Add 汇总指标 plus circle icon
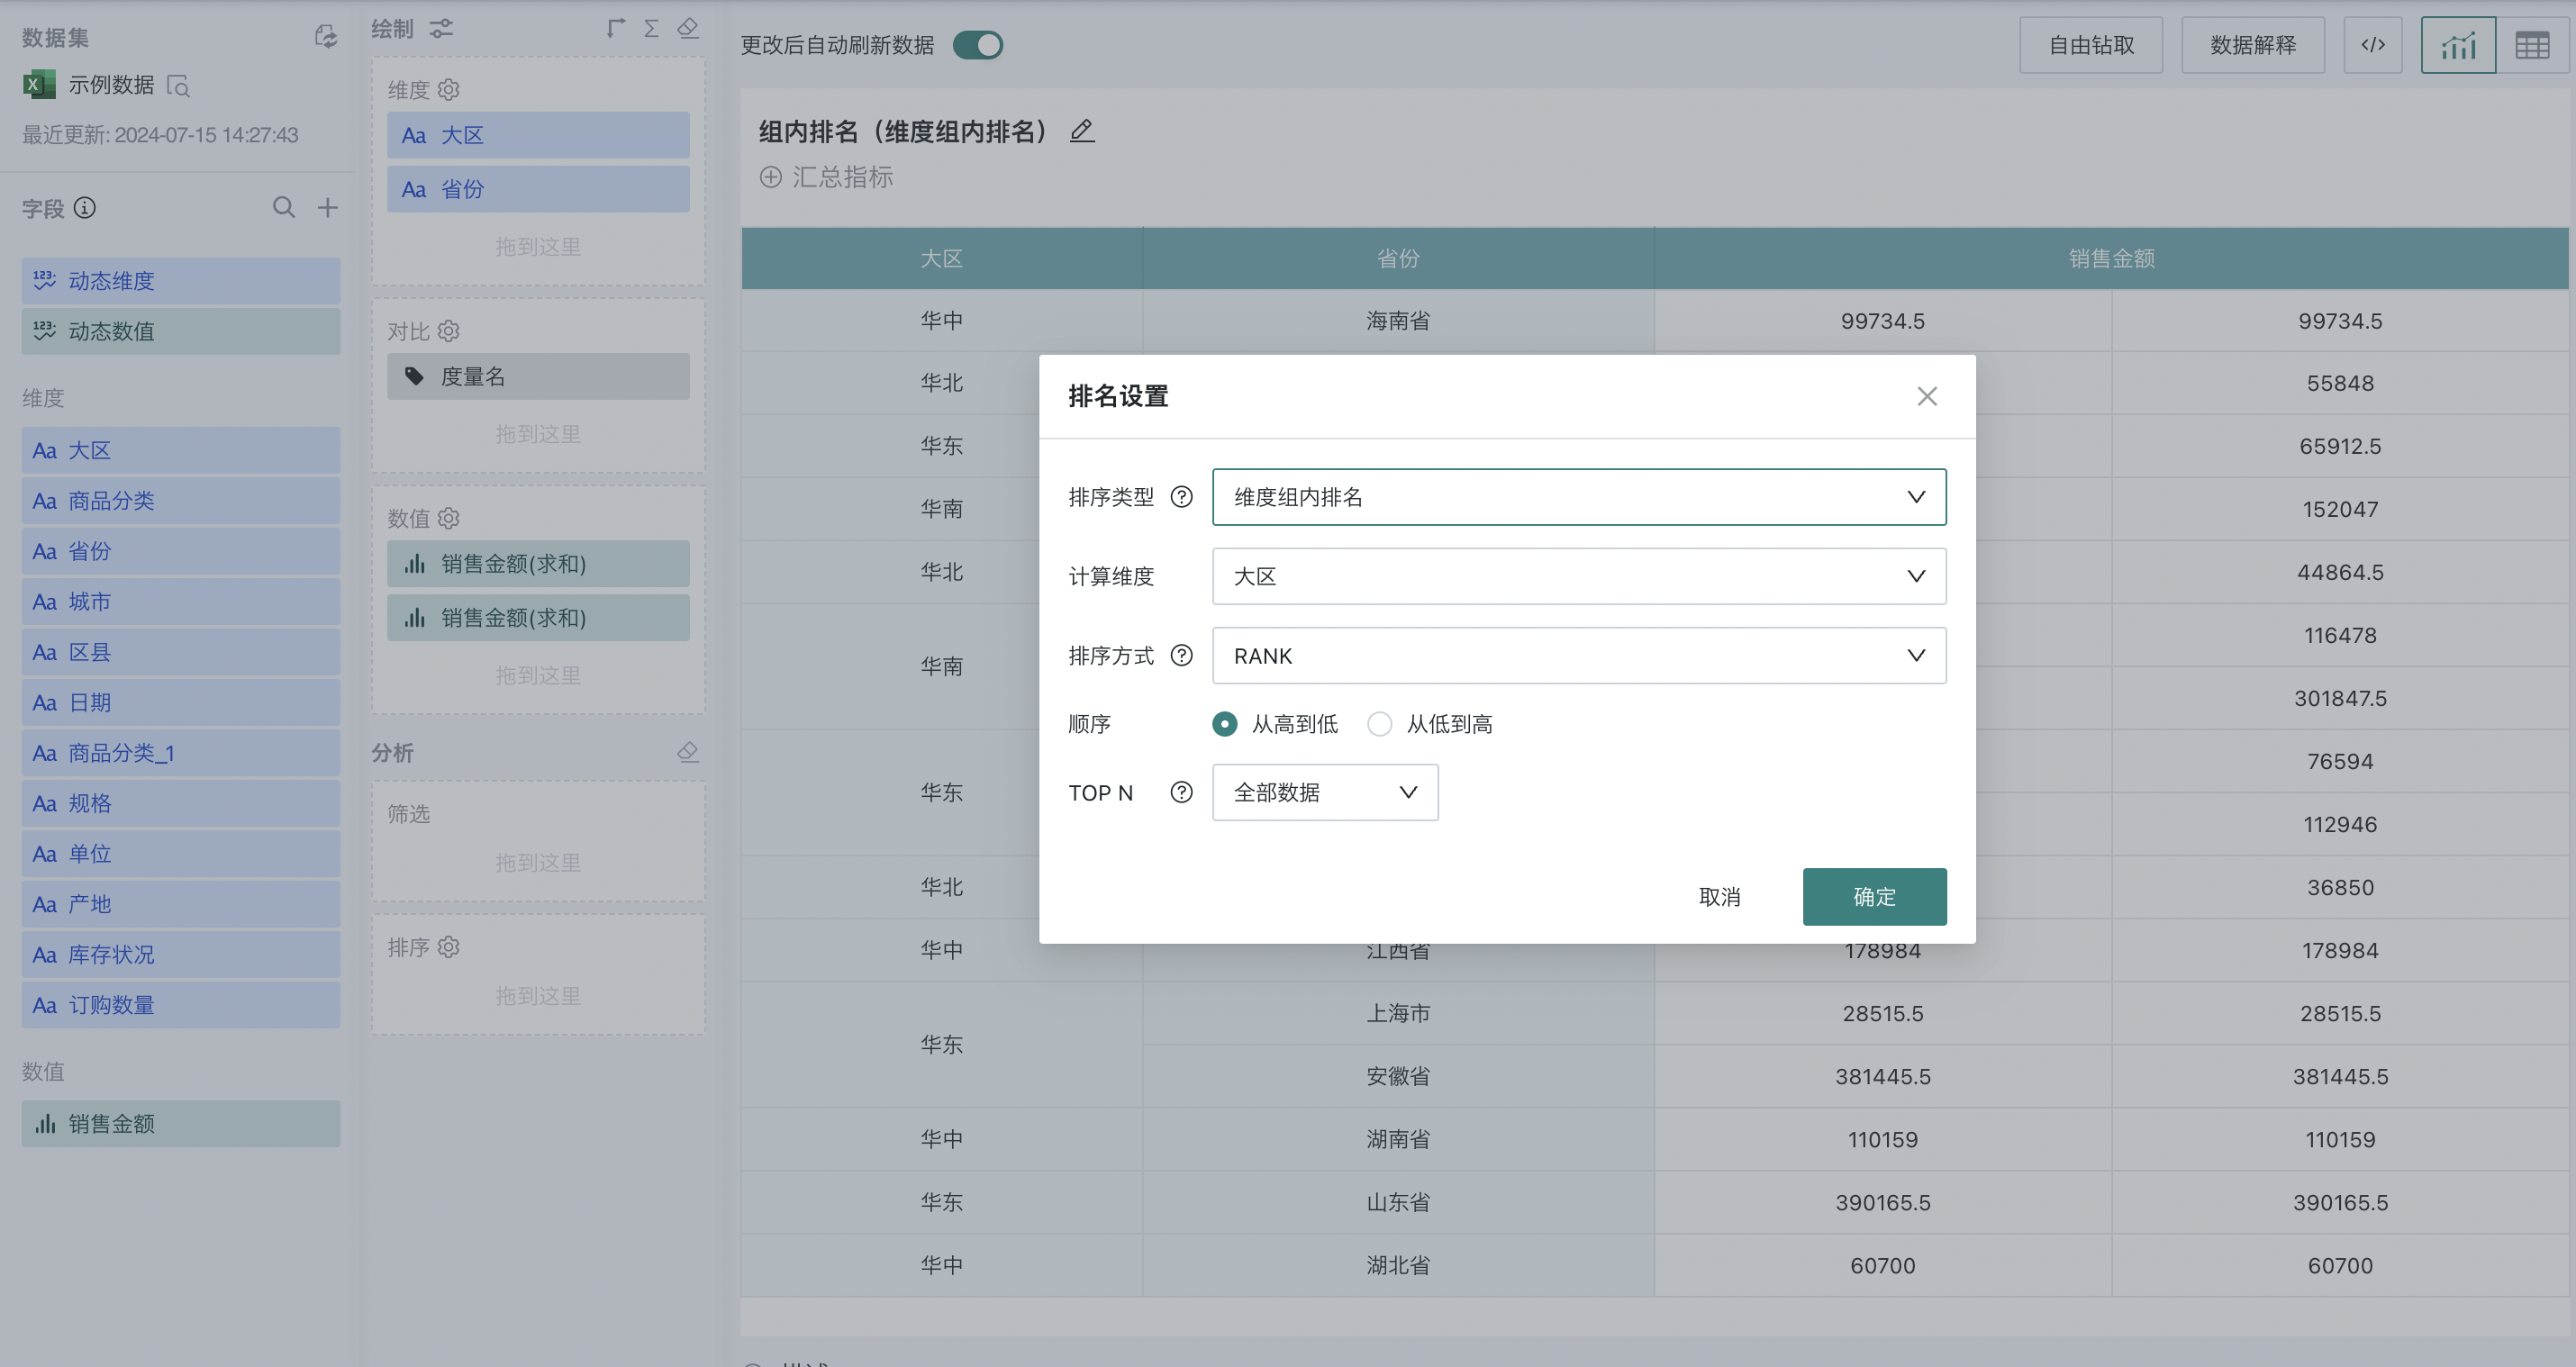The width and height of the screenshot is (2576, 1367). [x=771, y=177]
